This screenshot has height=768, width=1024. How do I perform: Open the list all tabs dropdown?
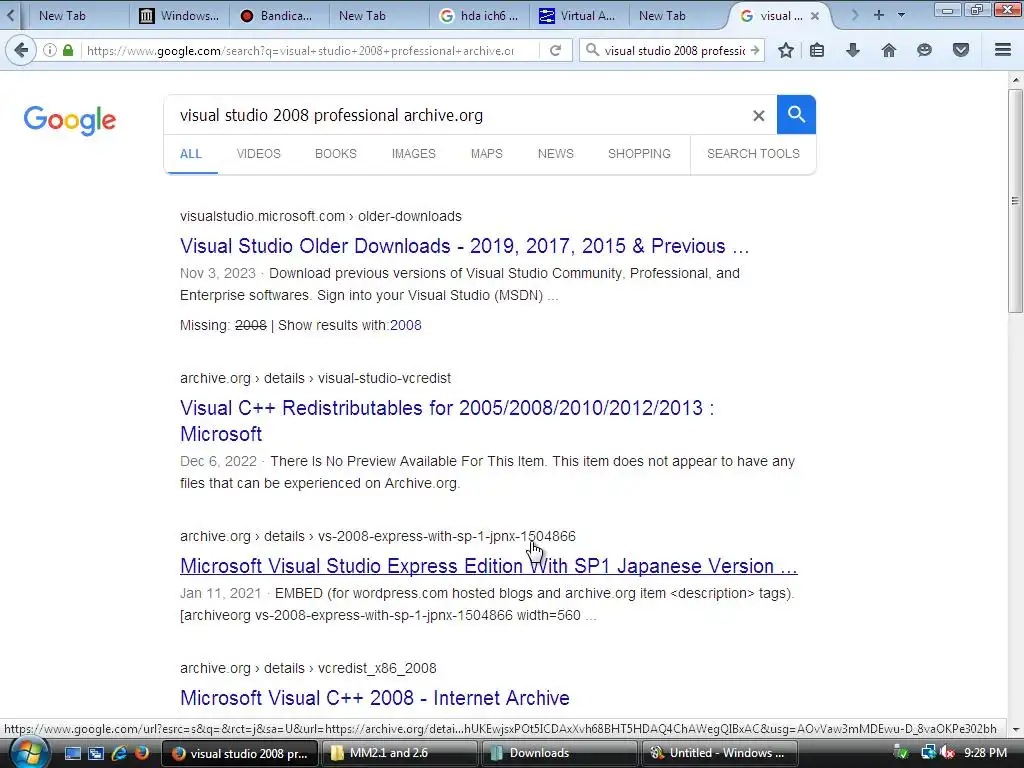901,15
